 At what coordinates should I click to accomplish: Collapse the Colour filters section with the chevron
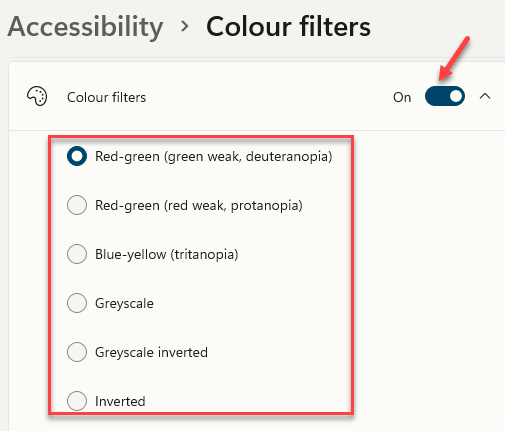[485, 96]
